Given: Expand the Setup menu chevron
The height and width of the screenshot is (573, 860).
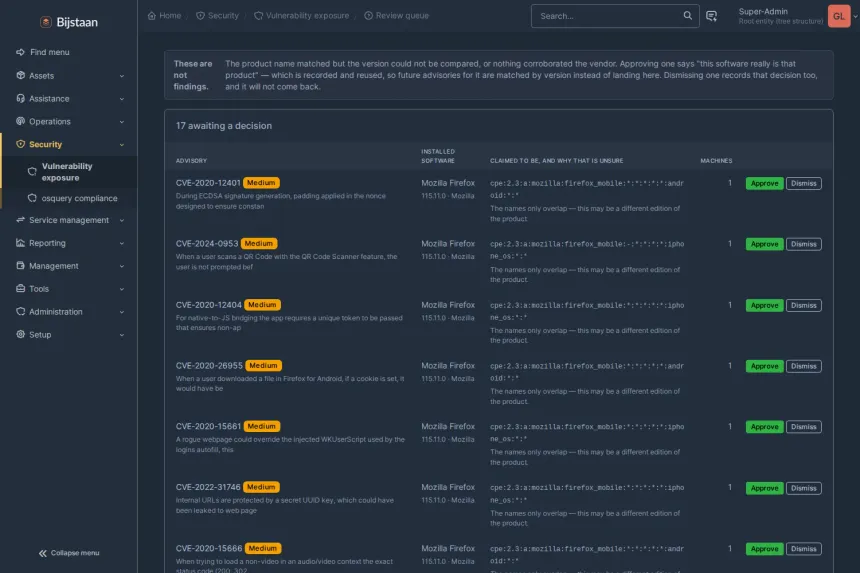Looking at the screenshot, I should pyautogui.click(x=122, y=335).
